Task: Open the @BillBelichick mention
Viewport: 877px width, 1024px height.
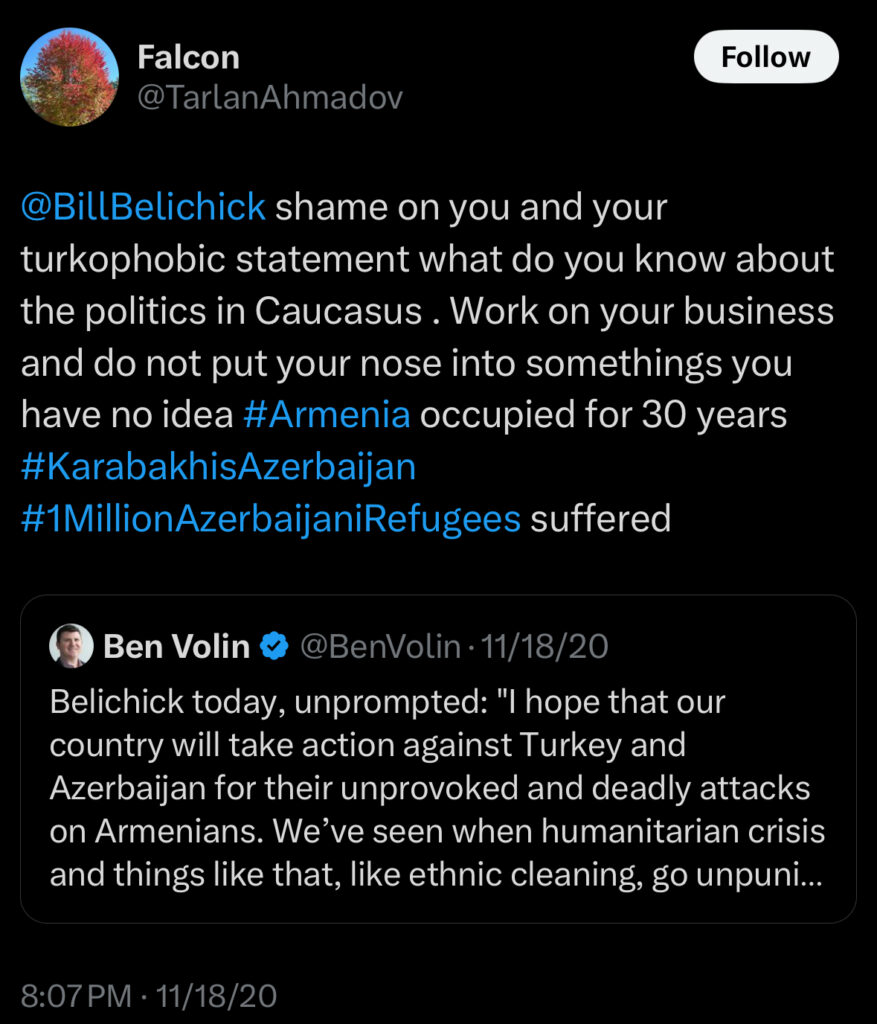Action: (143, 207)
